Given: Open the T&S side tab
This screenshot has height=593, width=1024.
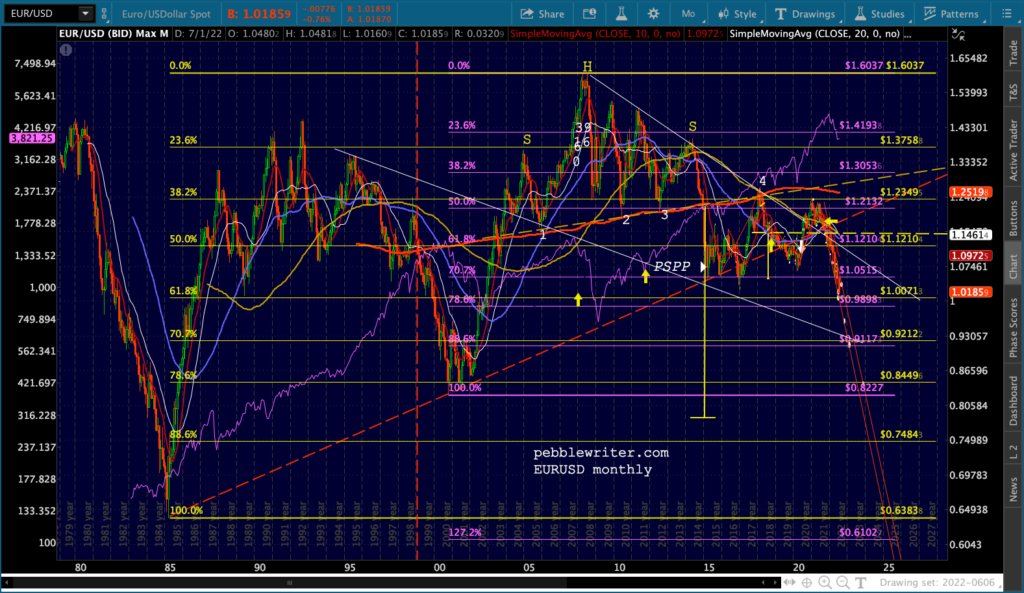Looking at the screenshot, I should tap(1014, 92).
